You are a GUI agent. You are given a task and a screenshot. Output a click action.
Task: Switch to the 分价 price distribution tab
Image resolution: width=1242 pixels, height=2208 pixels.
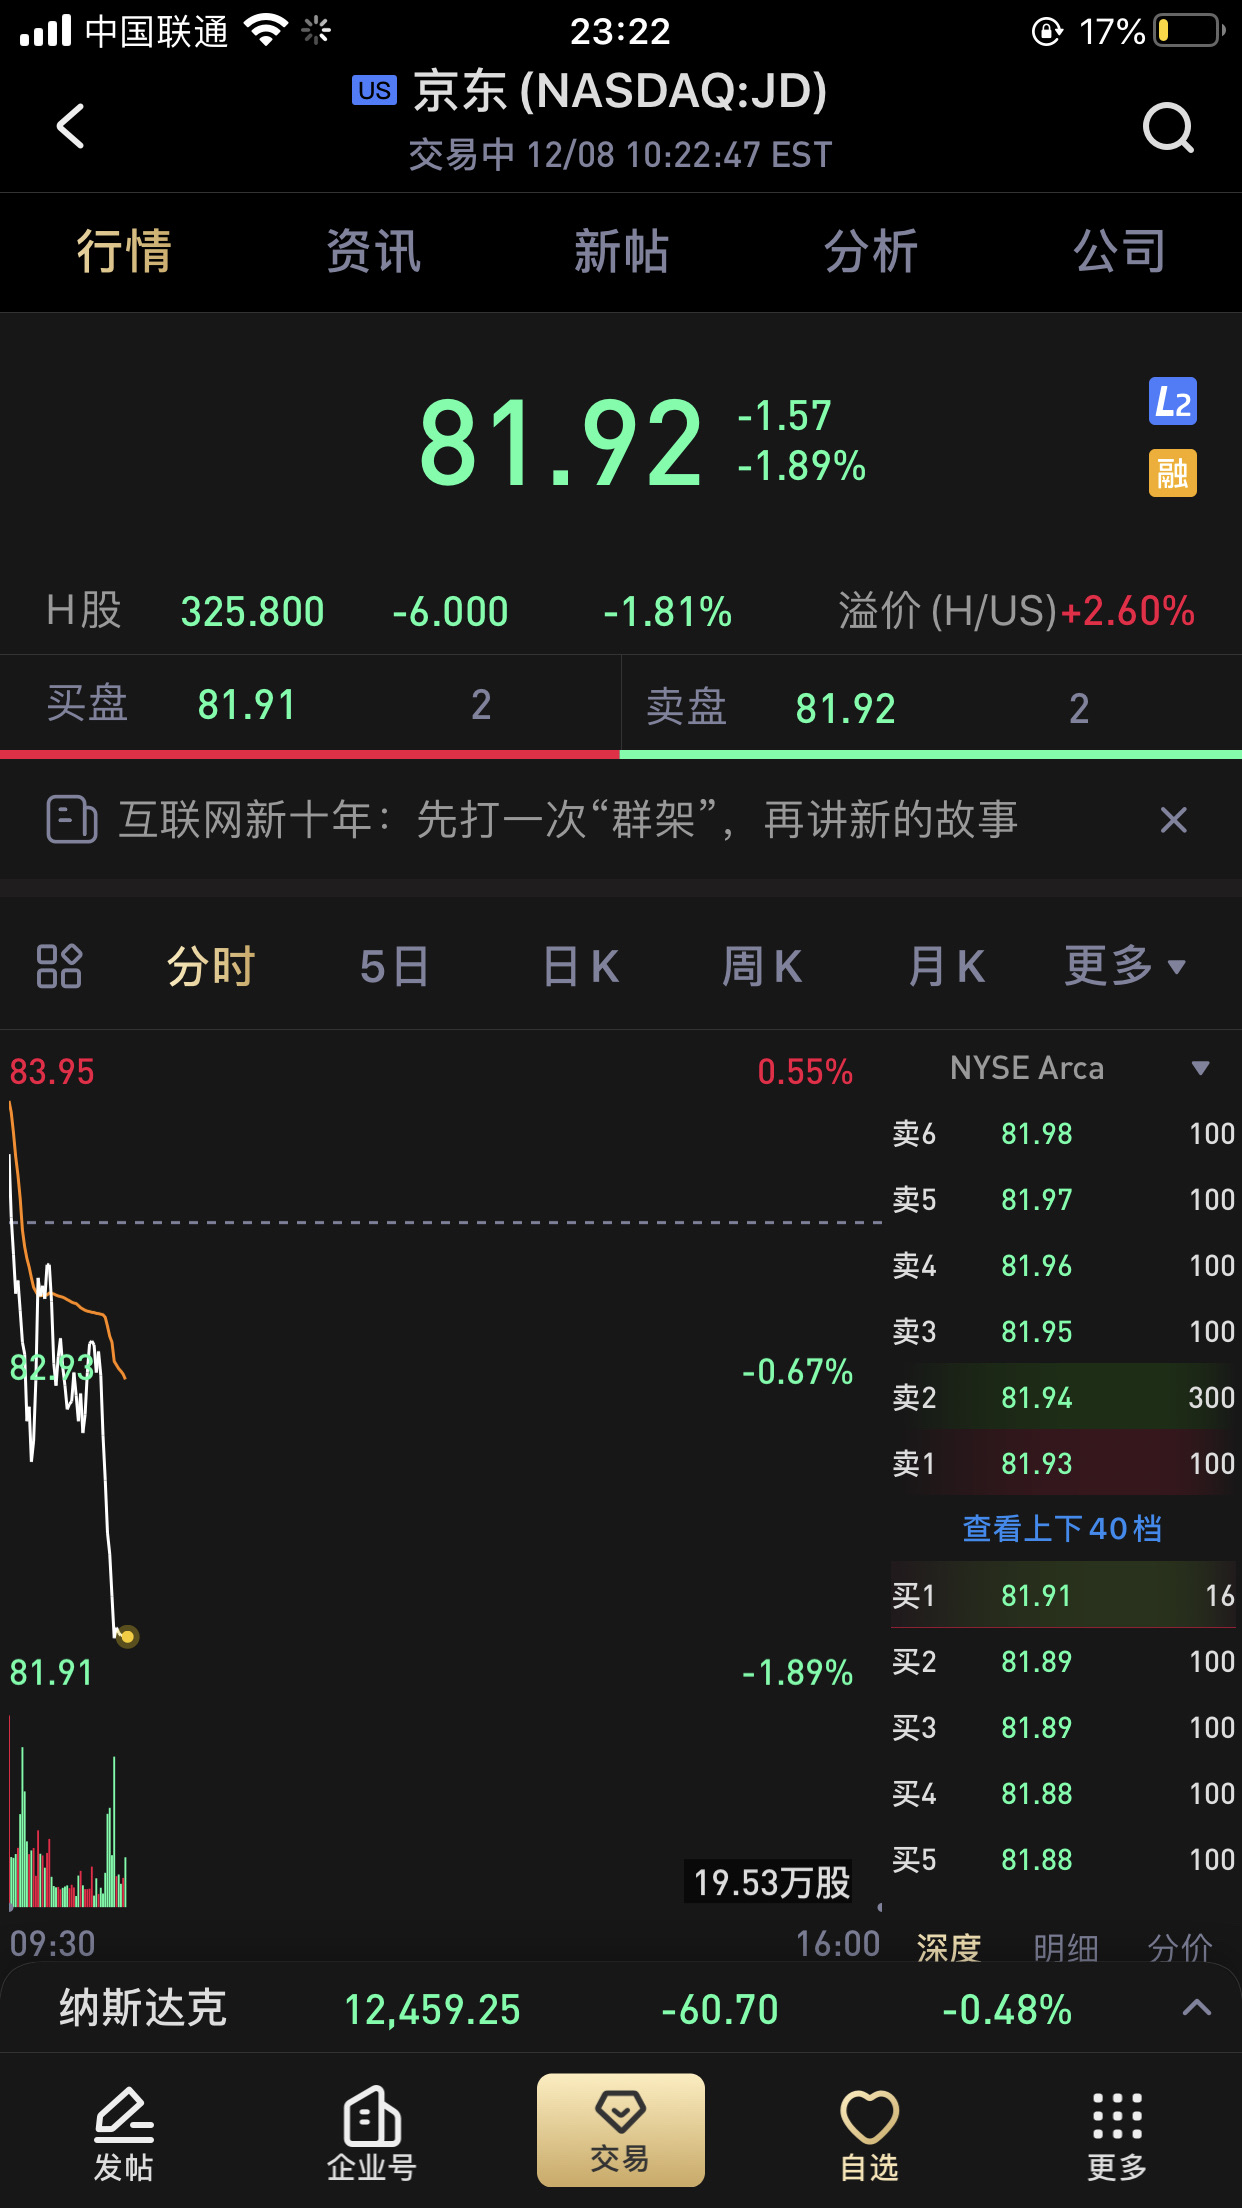(x=1181, y=1947)
